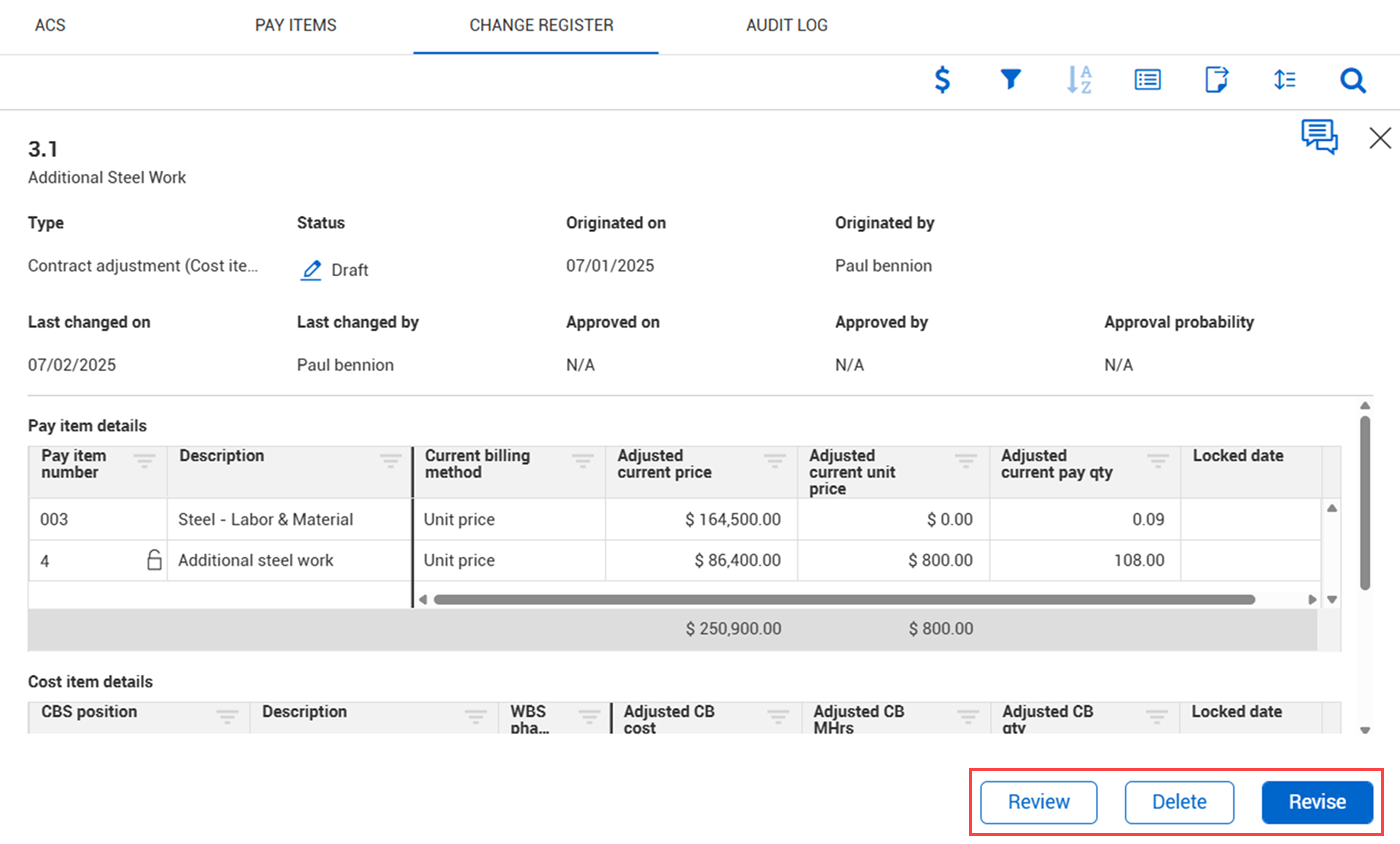The image size is (1400, 844).
Task: Click the export document icon
Action: pyautogui.click(x=1216, y=80)
